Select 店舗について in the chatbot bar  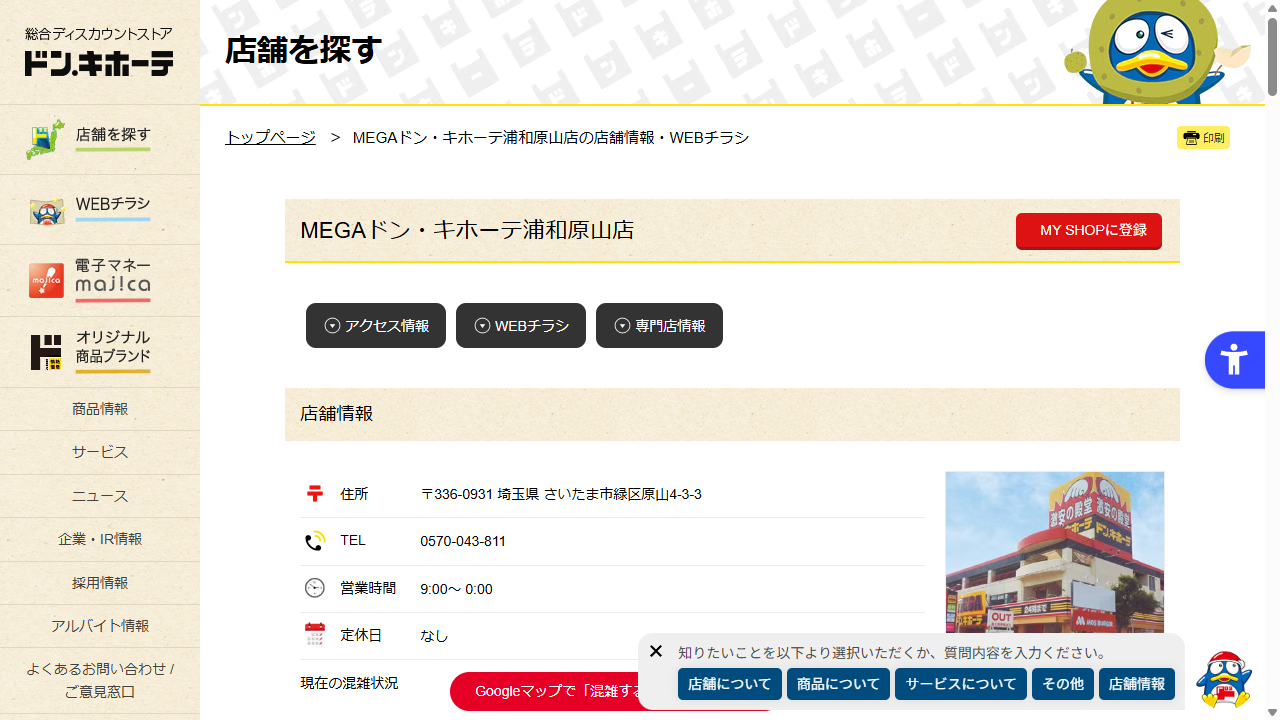point(729,684)
